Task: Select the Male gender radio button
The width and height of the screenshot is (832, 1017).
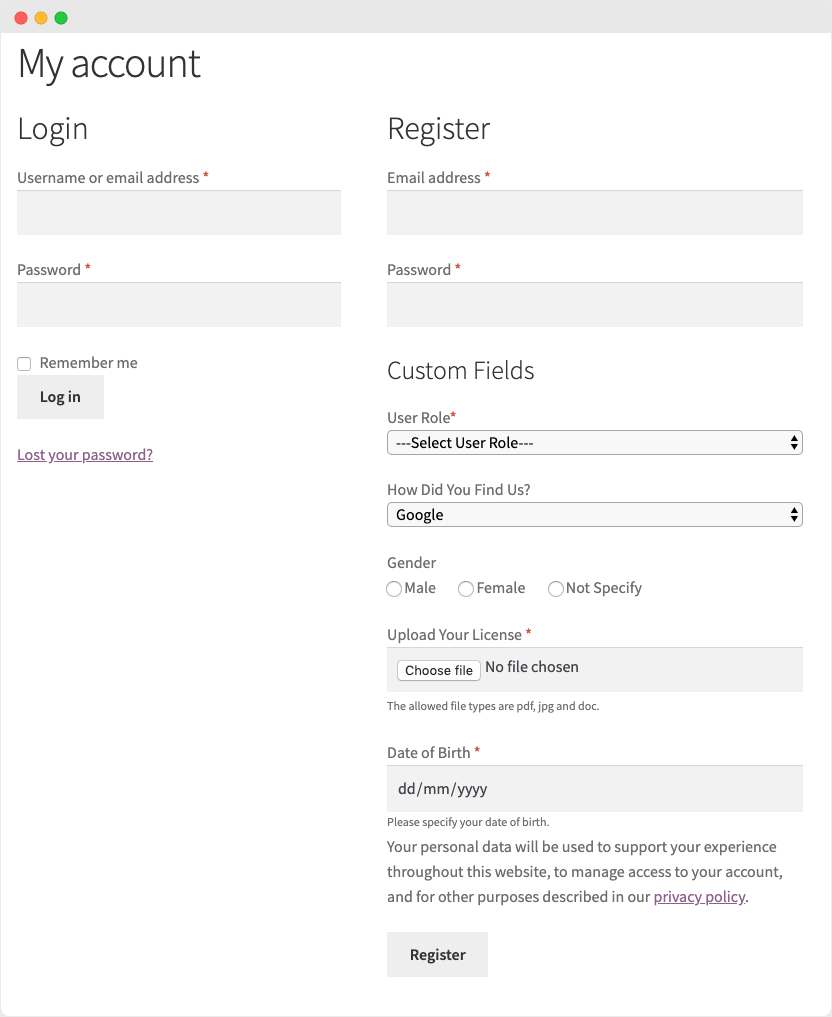Action: [x=394, y=589]
